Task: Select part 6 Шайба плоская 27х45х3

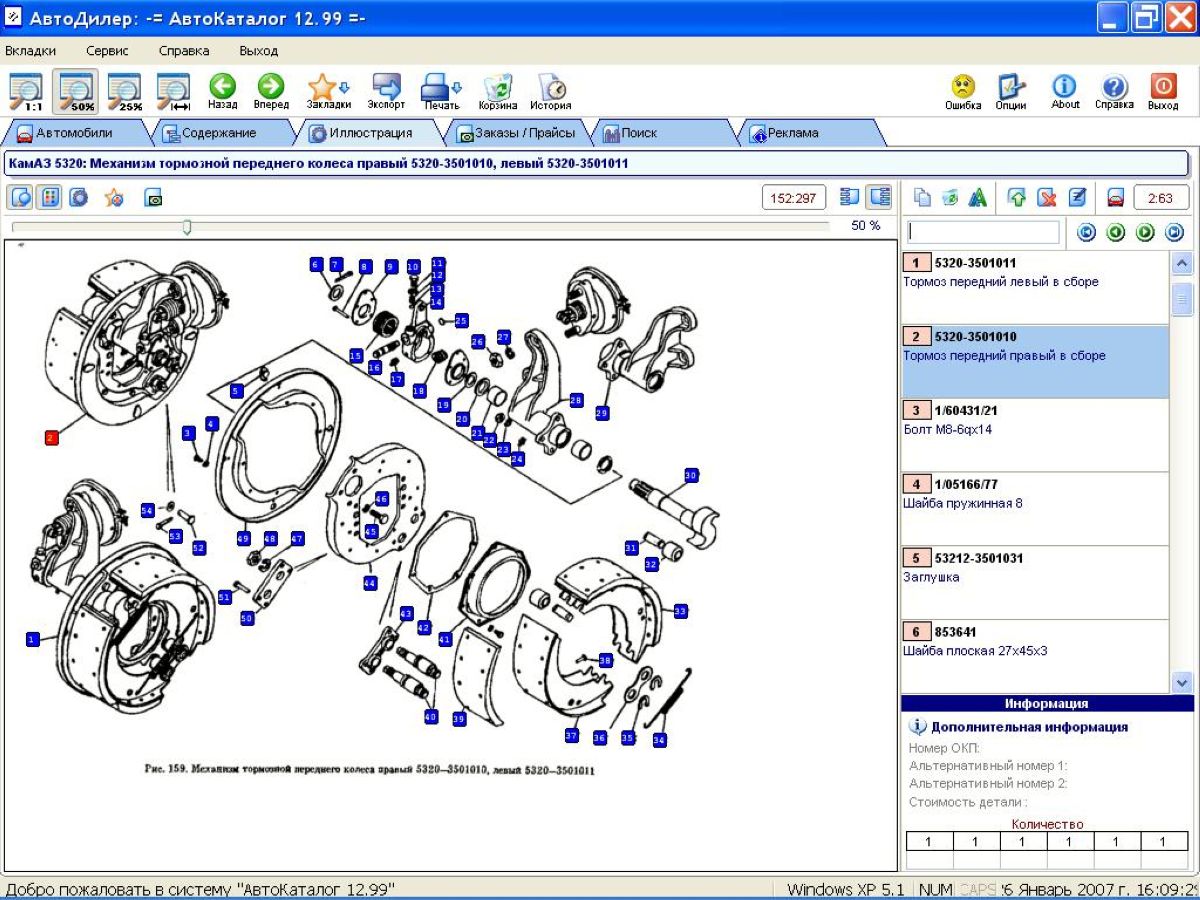Action: click(1035, 656)
